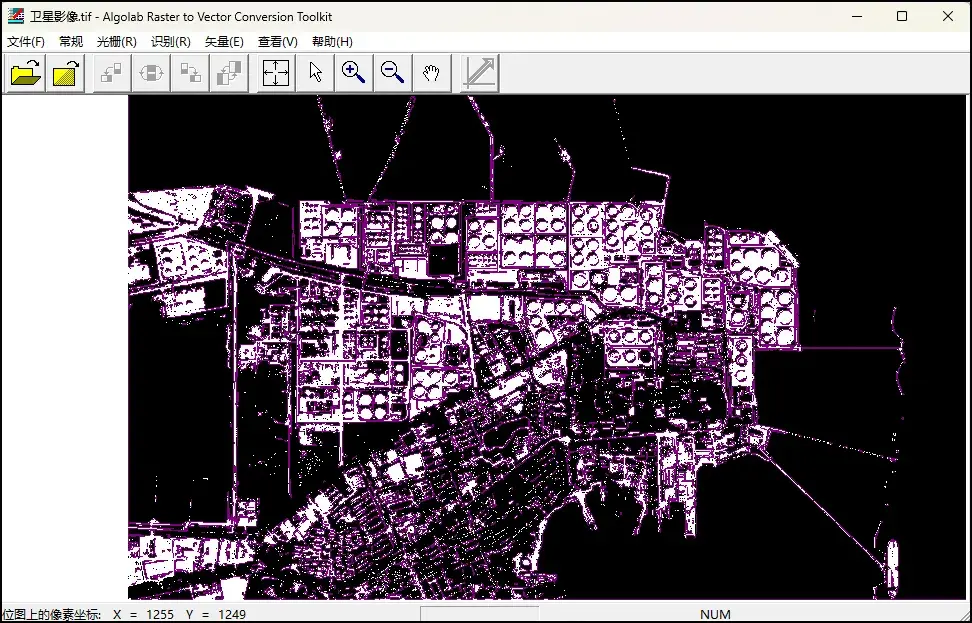Image resolution: width=972 pixels, height=623 pixels.
Task: Click the open file folder icon
Action: (x=25, y=73)
